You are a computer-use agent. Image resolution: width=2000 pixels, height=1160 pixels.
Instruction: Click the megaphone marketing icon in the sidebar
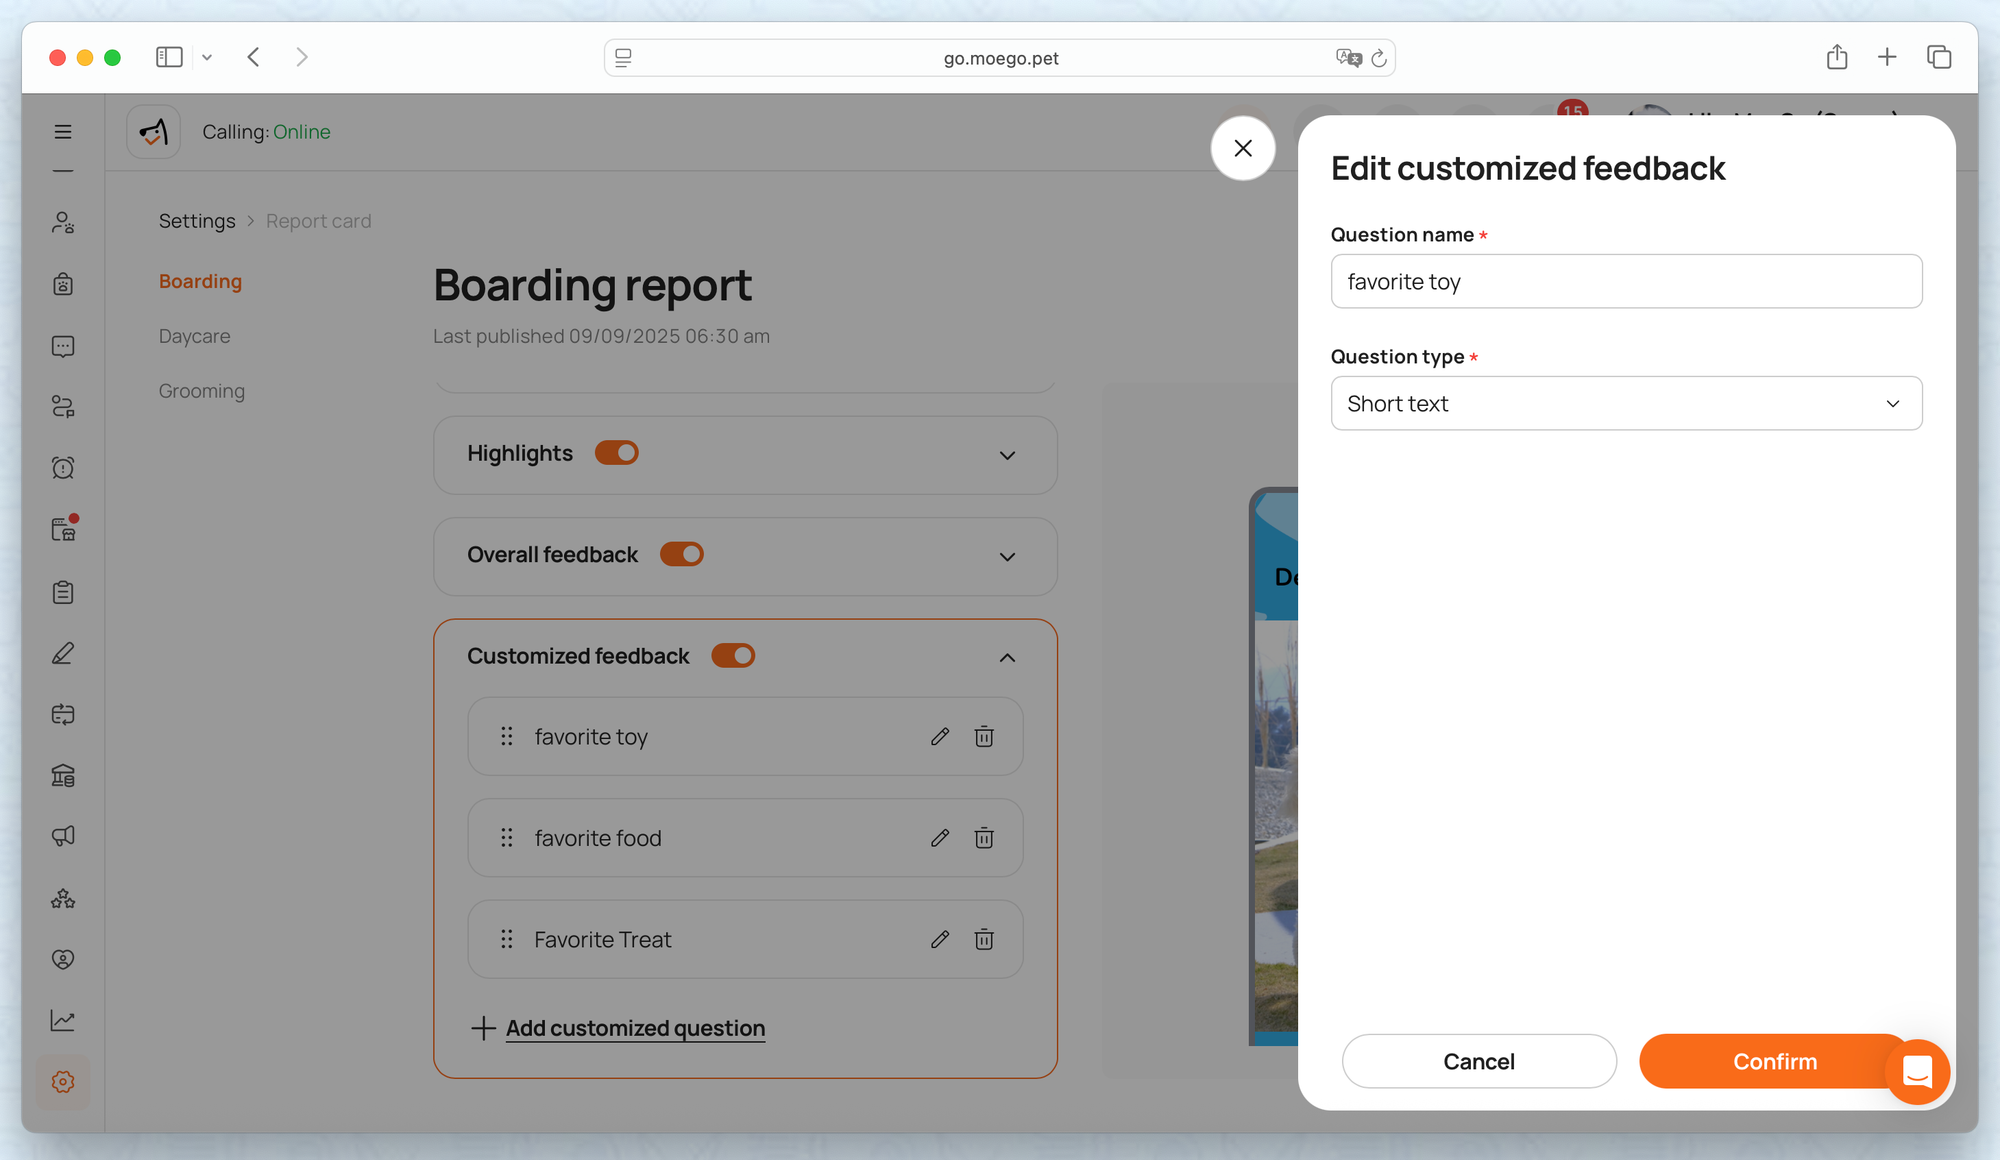point(63,836)
